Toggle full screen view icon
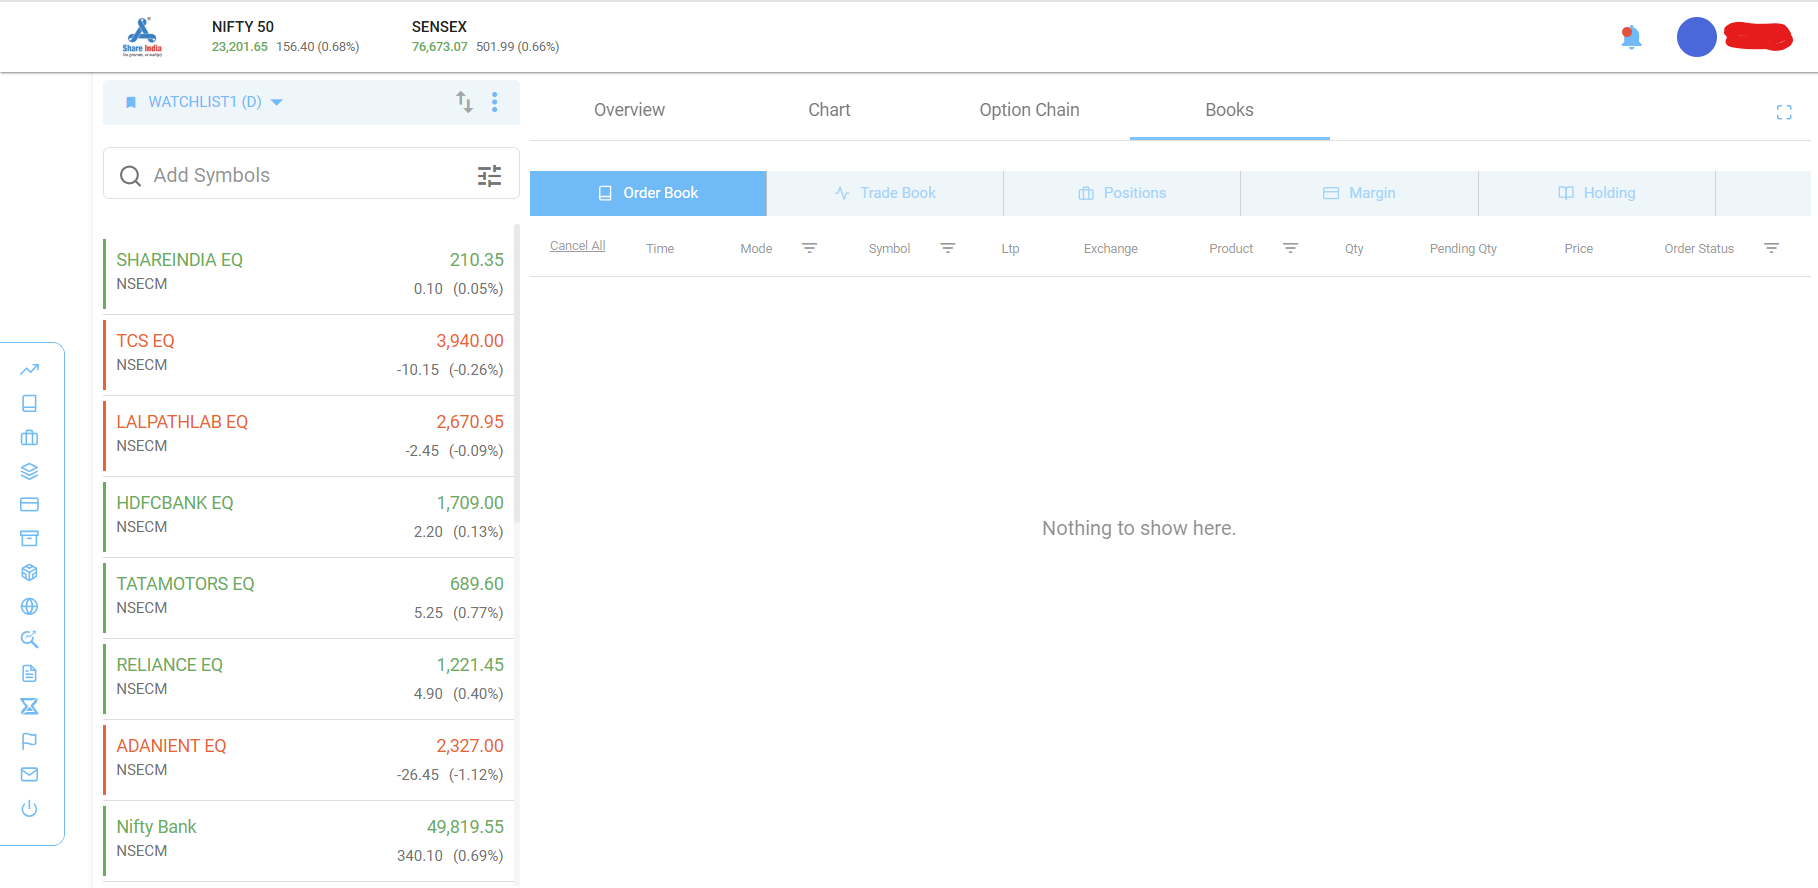 pos(1784,112)
